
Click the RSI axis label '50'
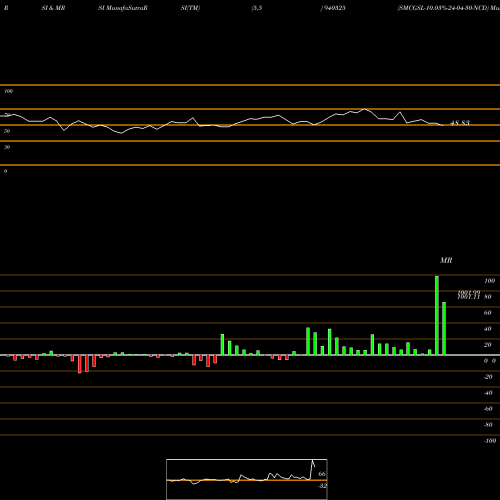point(7,131)
